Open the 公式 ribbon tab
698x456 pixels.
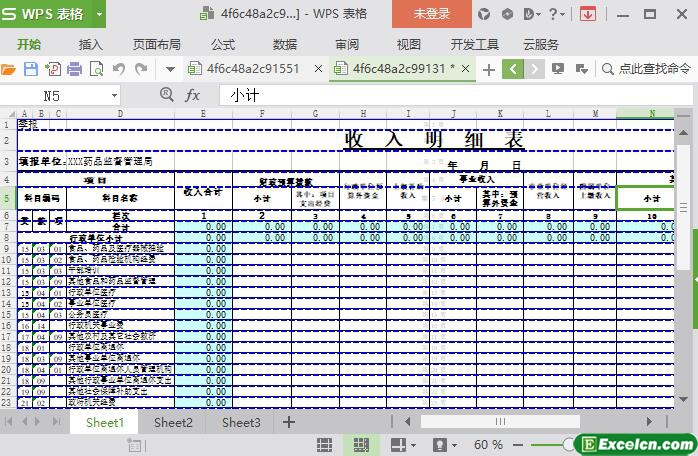[223, 45]
